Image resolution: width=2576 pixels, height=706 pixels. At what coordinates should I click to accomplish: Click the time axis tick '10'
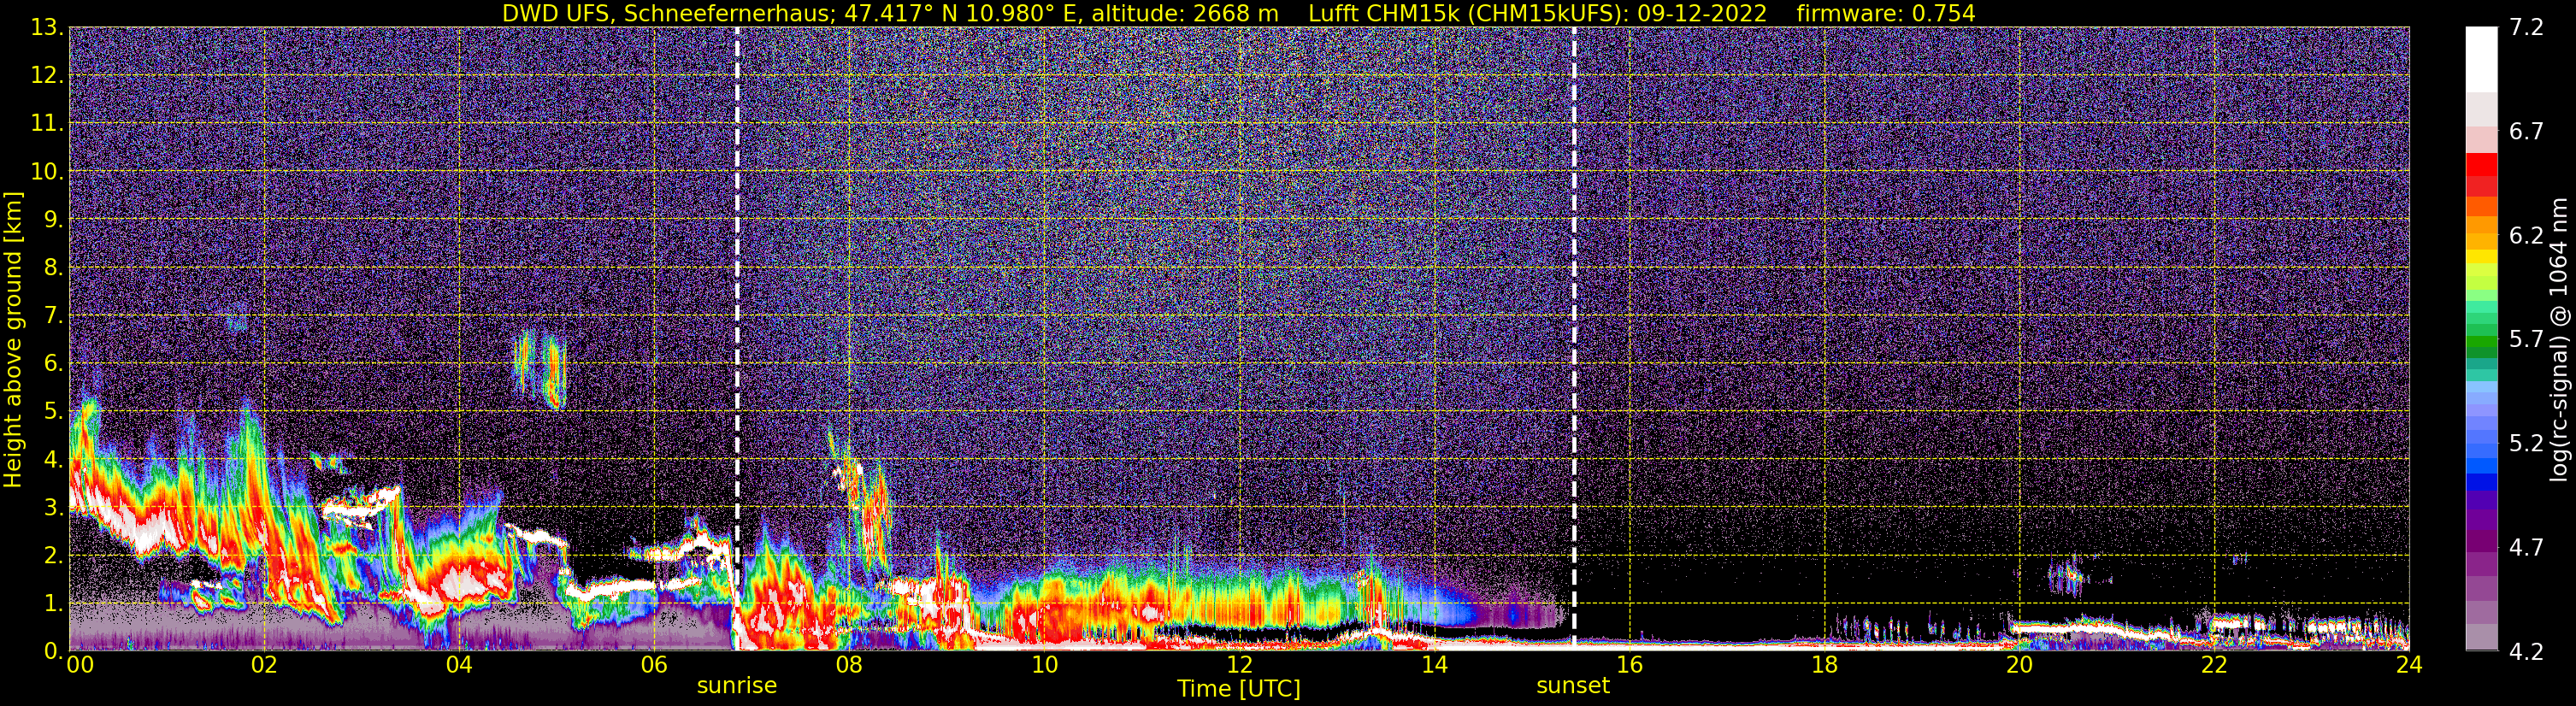1044,665
